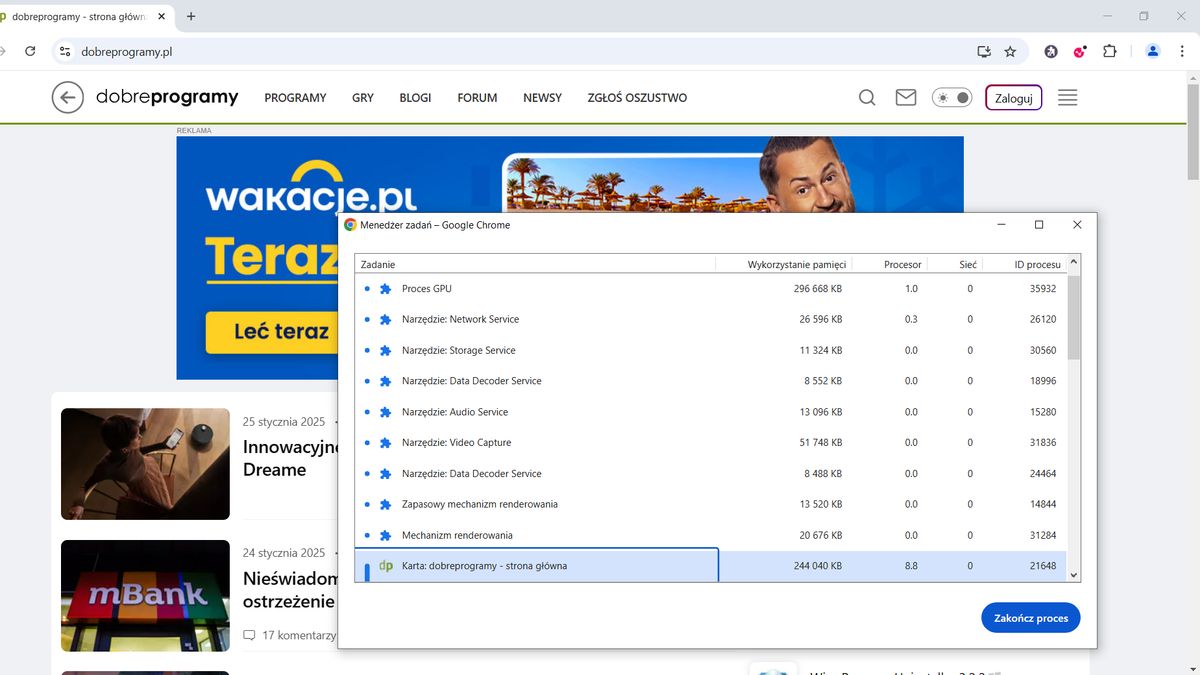Click the Chrome logo in task manager title
Viewport: 1200px width, 675px height.
pyautogui.click(x=350, y=225)
